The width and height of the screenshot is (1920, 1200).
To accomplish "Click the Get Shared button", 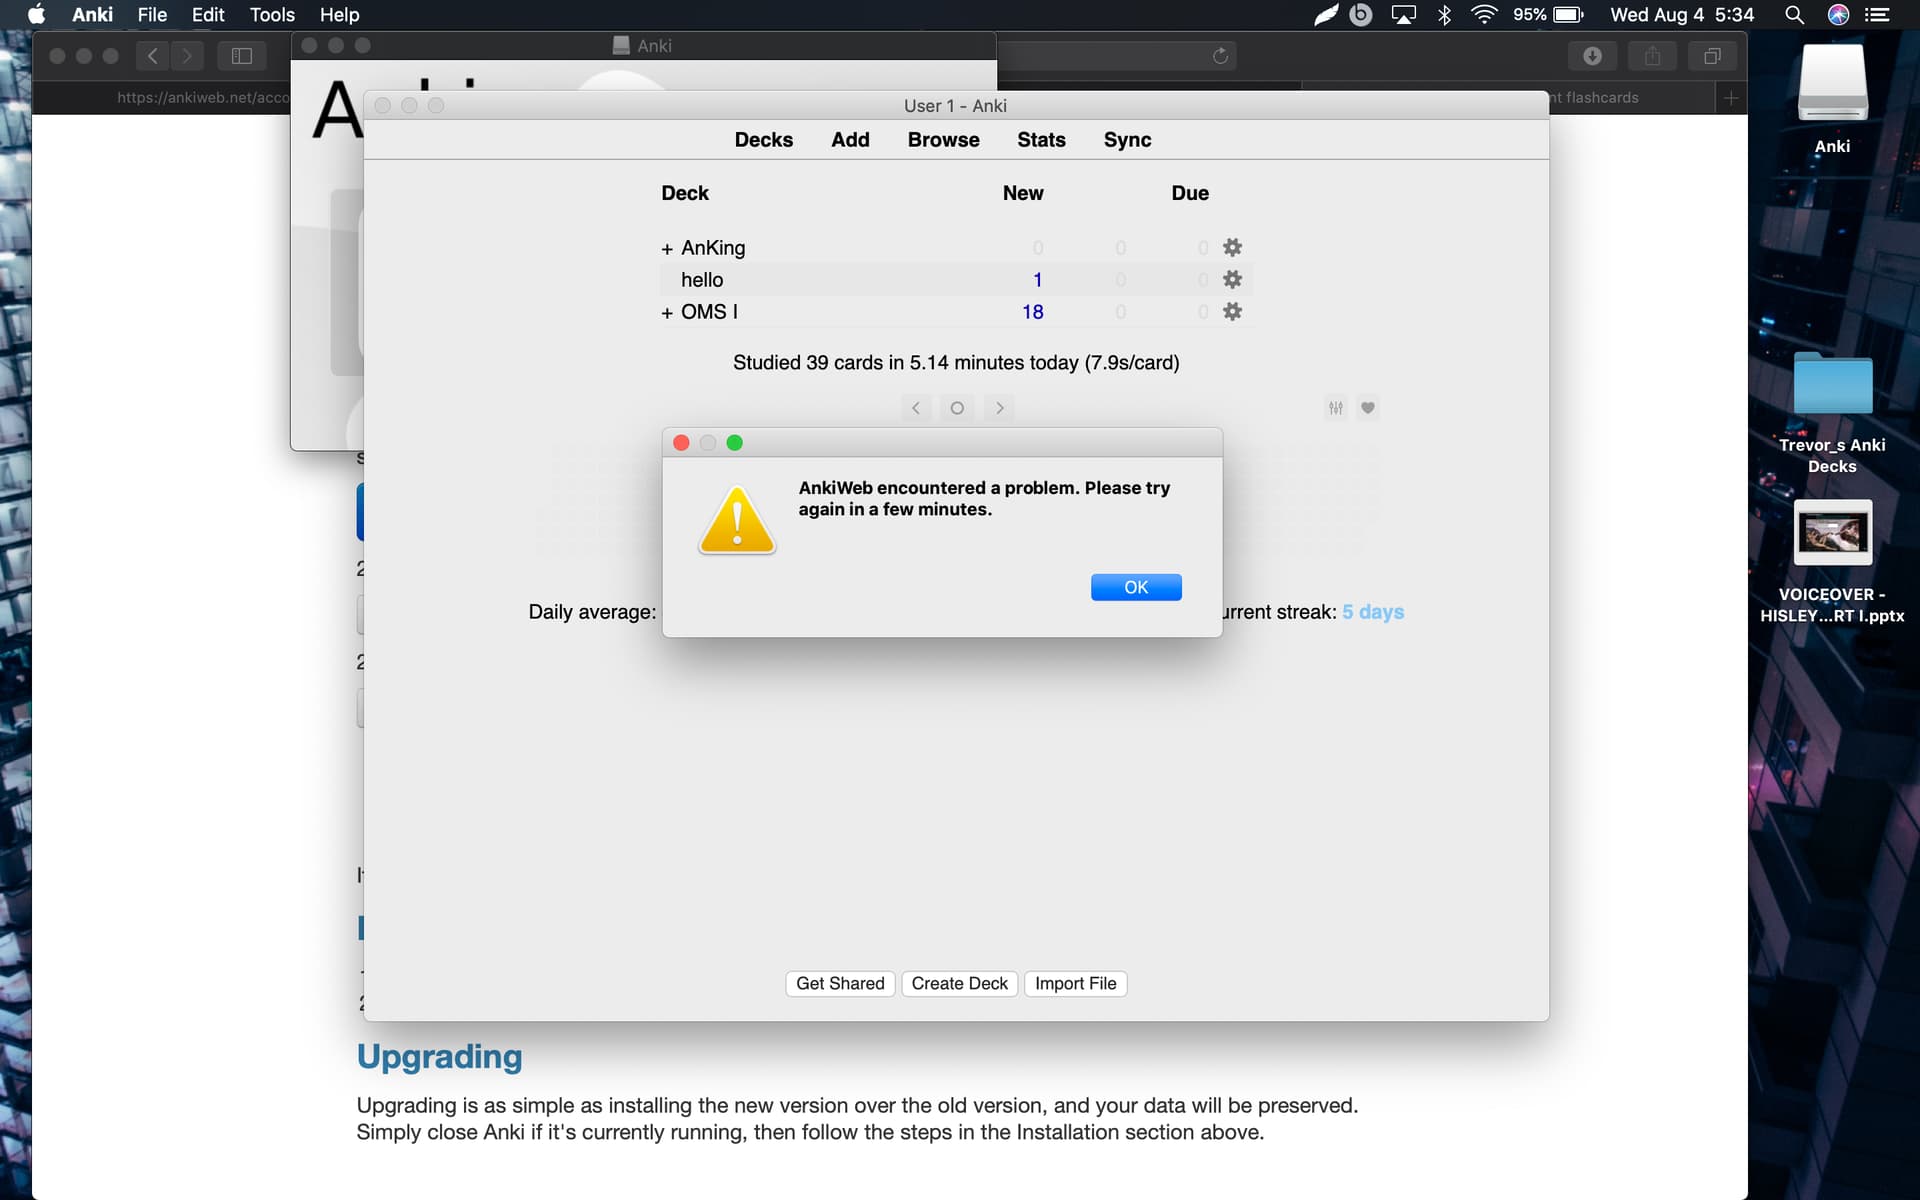I will point(840,983).
